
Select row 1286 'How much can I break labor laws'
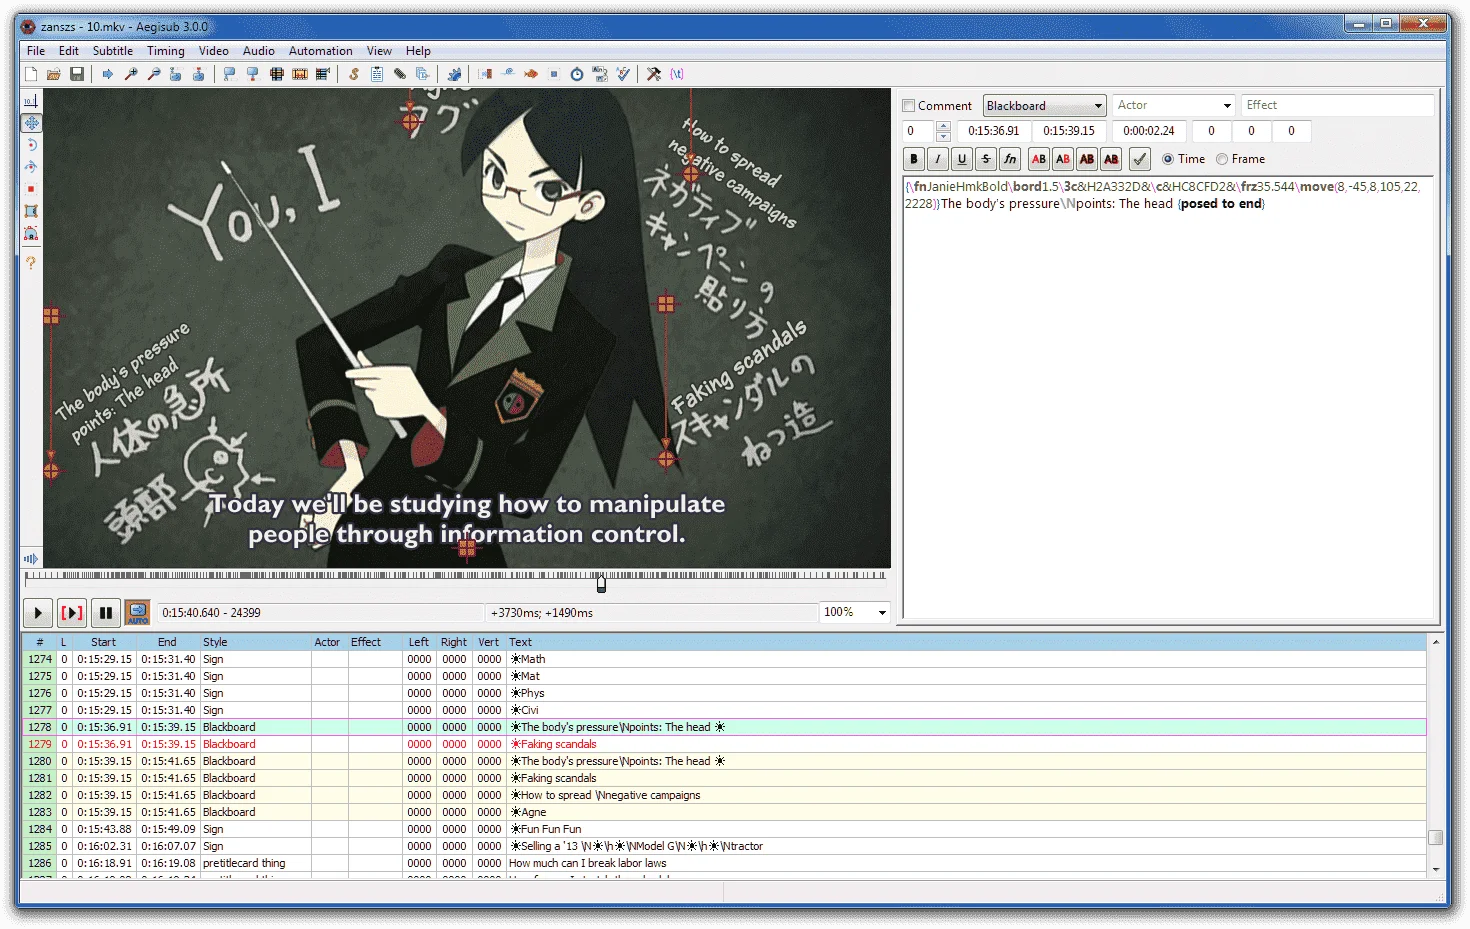click(x=724, y=863)
